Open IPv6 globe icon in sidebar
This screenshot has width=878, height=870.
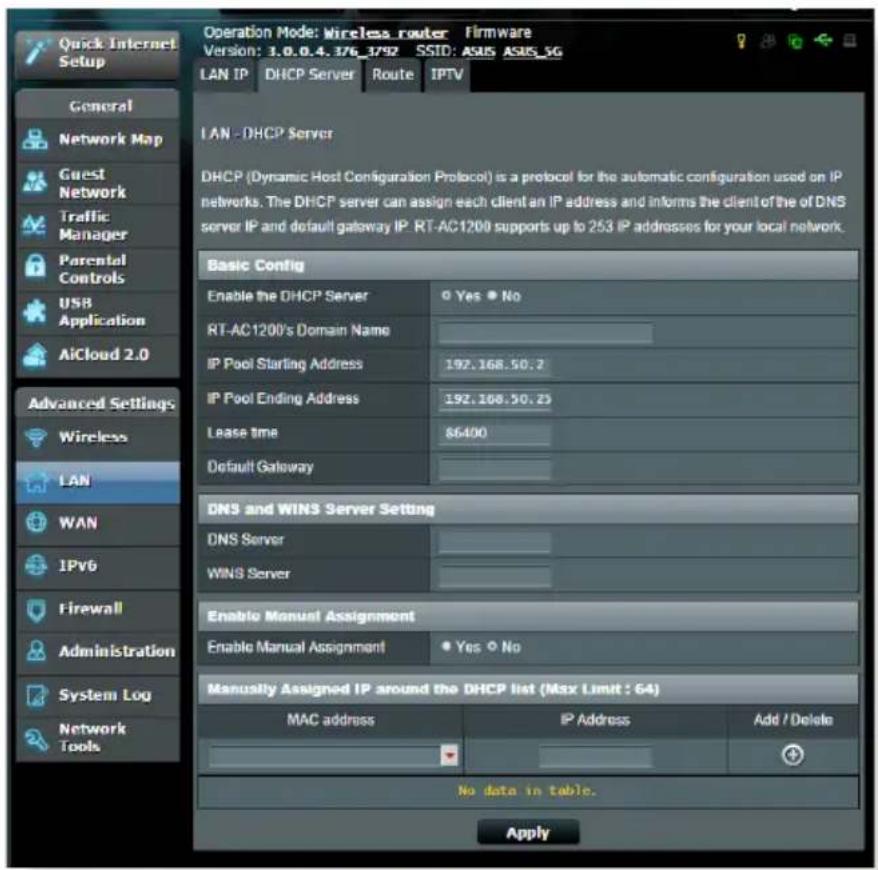coord(36,566)
